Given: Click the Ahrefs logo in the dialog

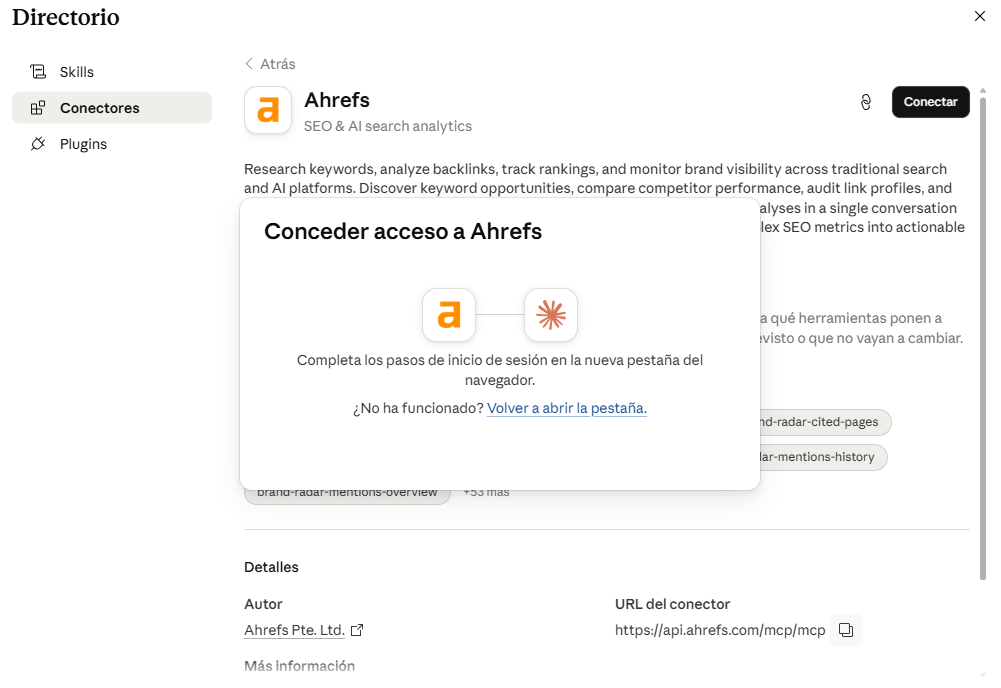Looking at the screenshot, I should [x=449, y=315].
